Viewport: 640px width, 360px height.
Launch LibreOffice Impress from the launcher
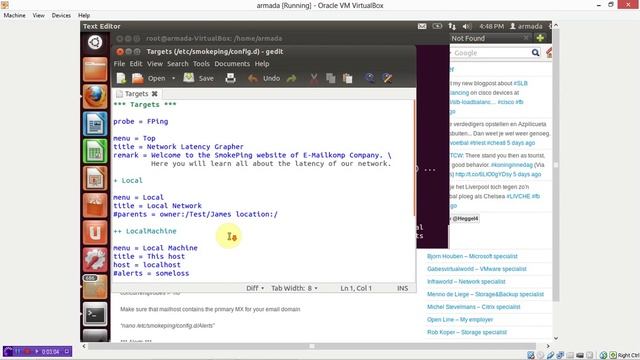pos(95,178)
